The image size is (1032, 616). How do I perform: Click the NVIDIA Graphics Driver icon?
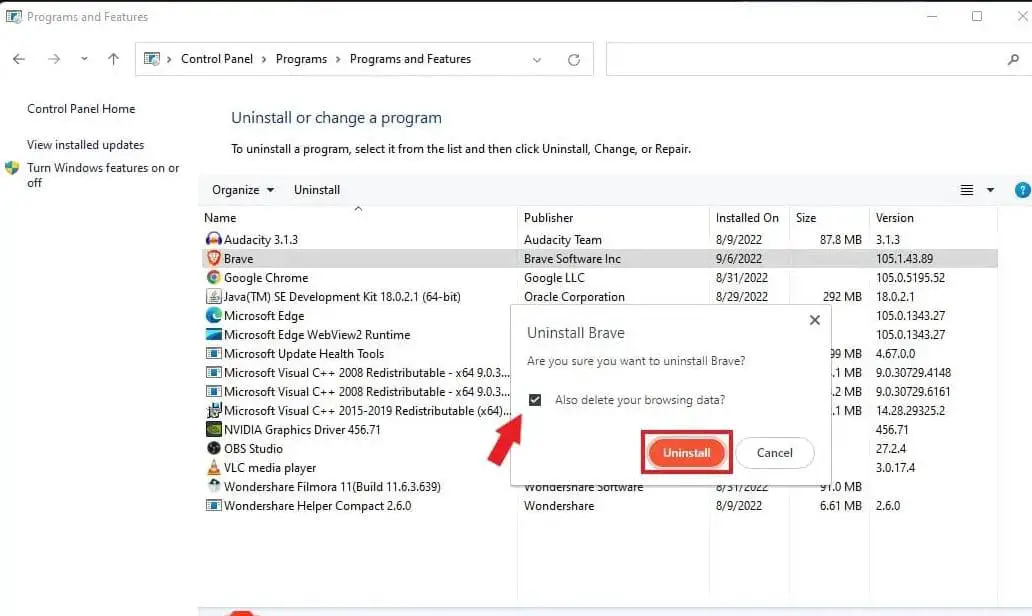point(213,430)
